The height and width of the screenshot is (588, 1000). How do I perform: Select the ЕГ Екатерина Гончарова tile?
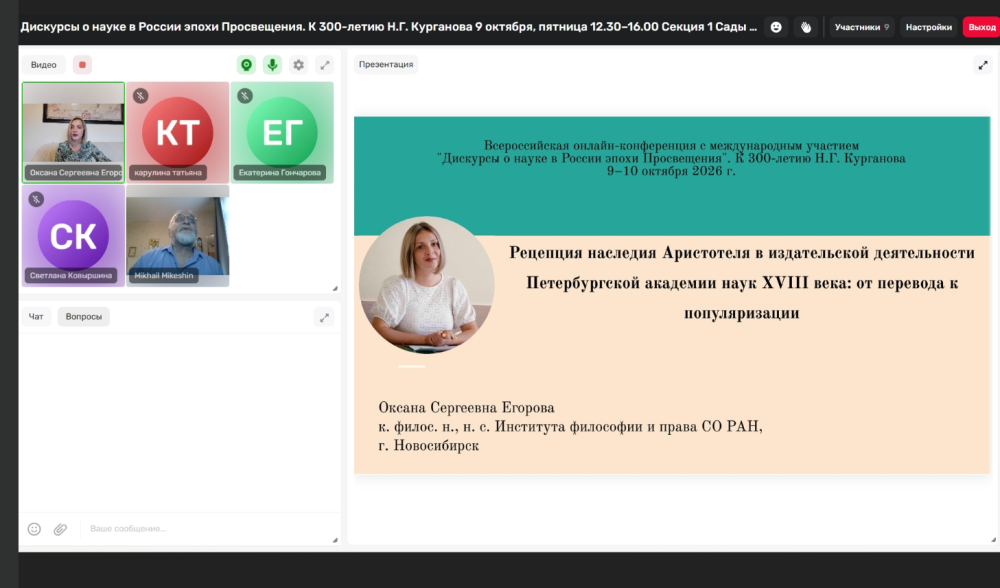pyautogui.click(x=282, y=133)
